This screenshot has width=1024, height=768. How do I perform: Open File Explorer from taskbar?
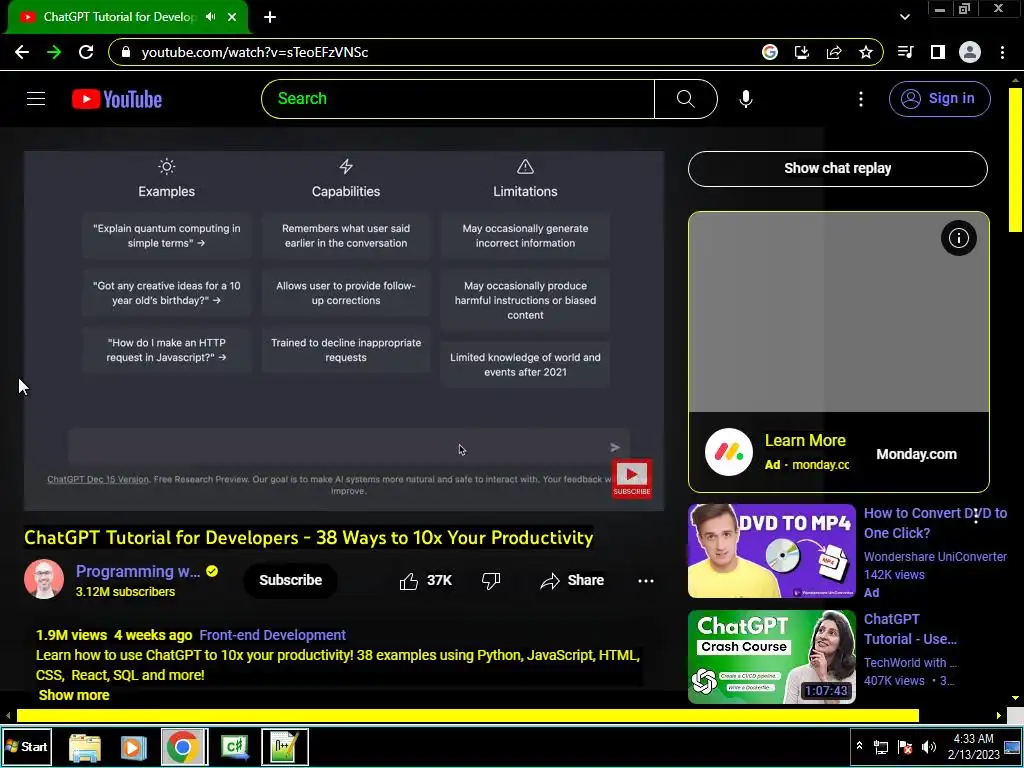point(85,747)
